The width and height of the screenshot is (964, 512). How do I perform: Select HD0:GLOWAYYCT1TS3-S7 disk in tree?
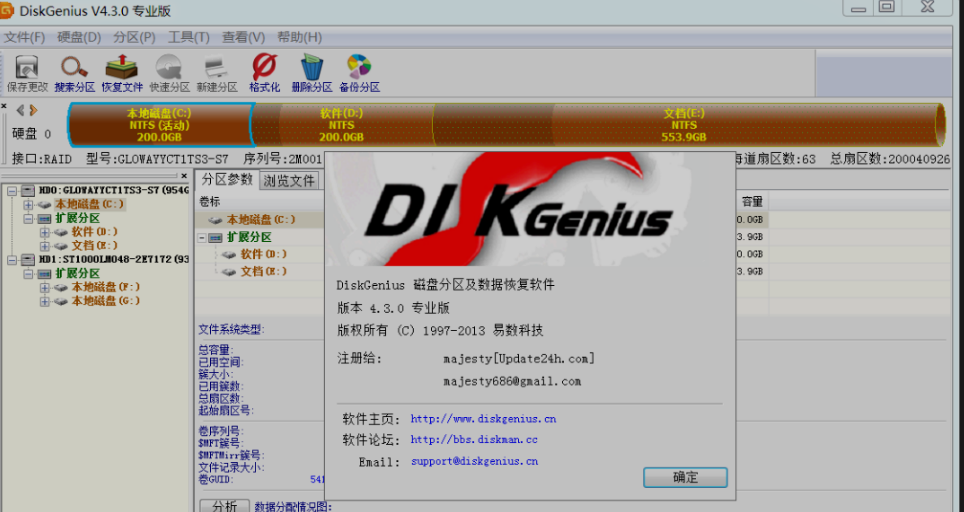pos(114,191)
